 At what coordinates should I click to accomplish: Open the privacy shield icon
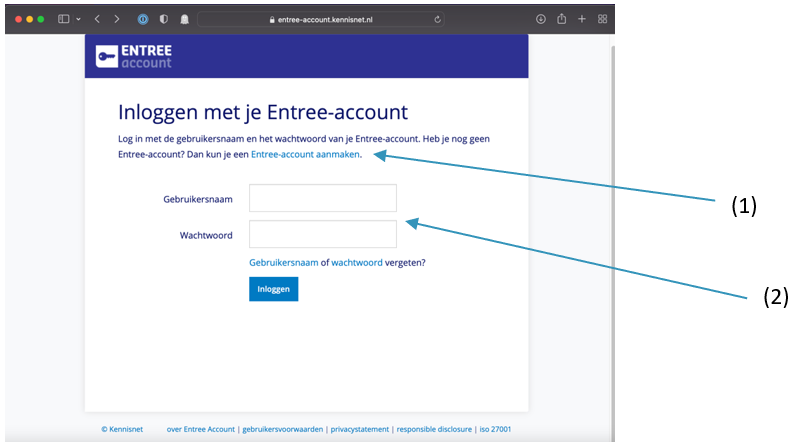[x=164, y=19]
